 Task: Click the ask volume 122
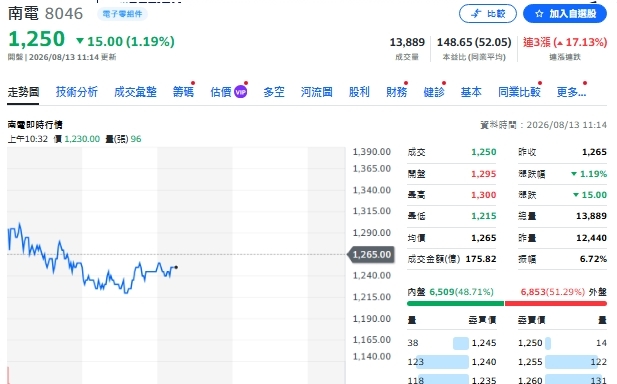(599, 362)
